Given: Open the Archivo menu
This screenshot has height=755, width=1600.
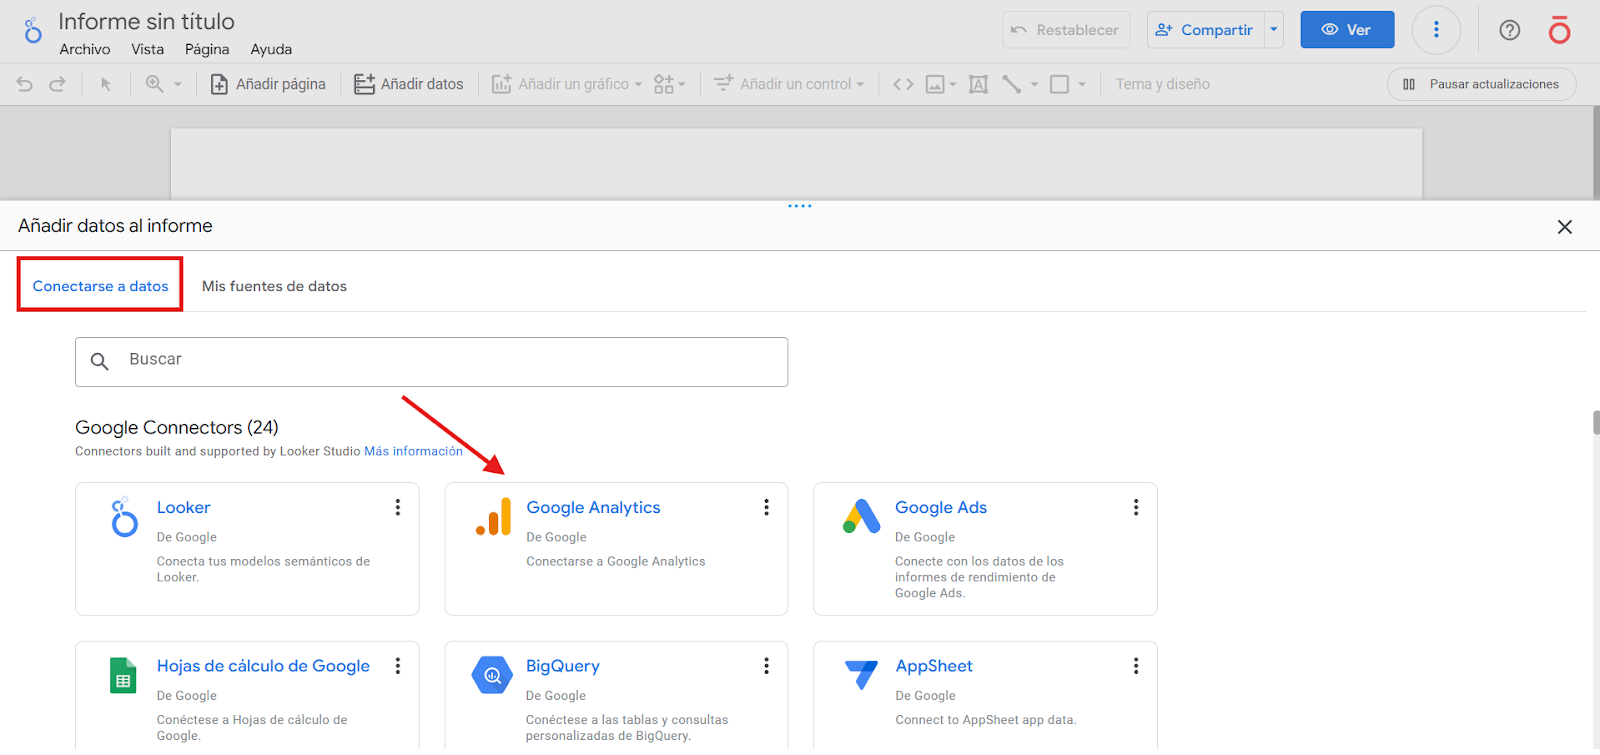Looking at the screenshot, I should [x=85, y=49].
